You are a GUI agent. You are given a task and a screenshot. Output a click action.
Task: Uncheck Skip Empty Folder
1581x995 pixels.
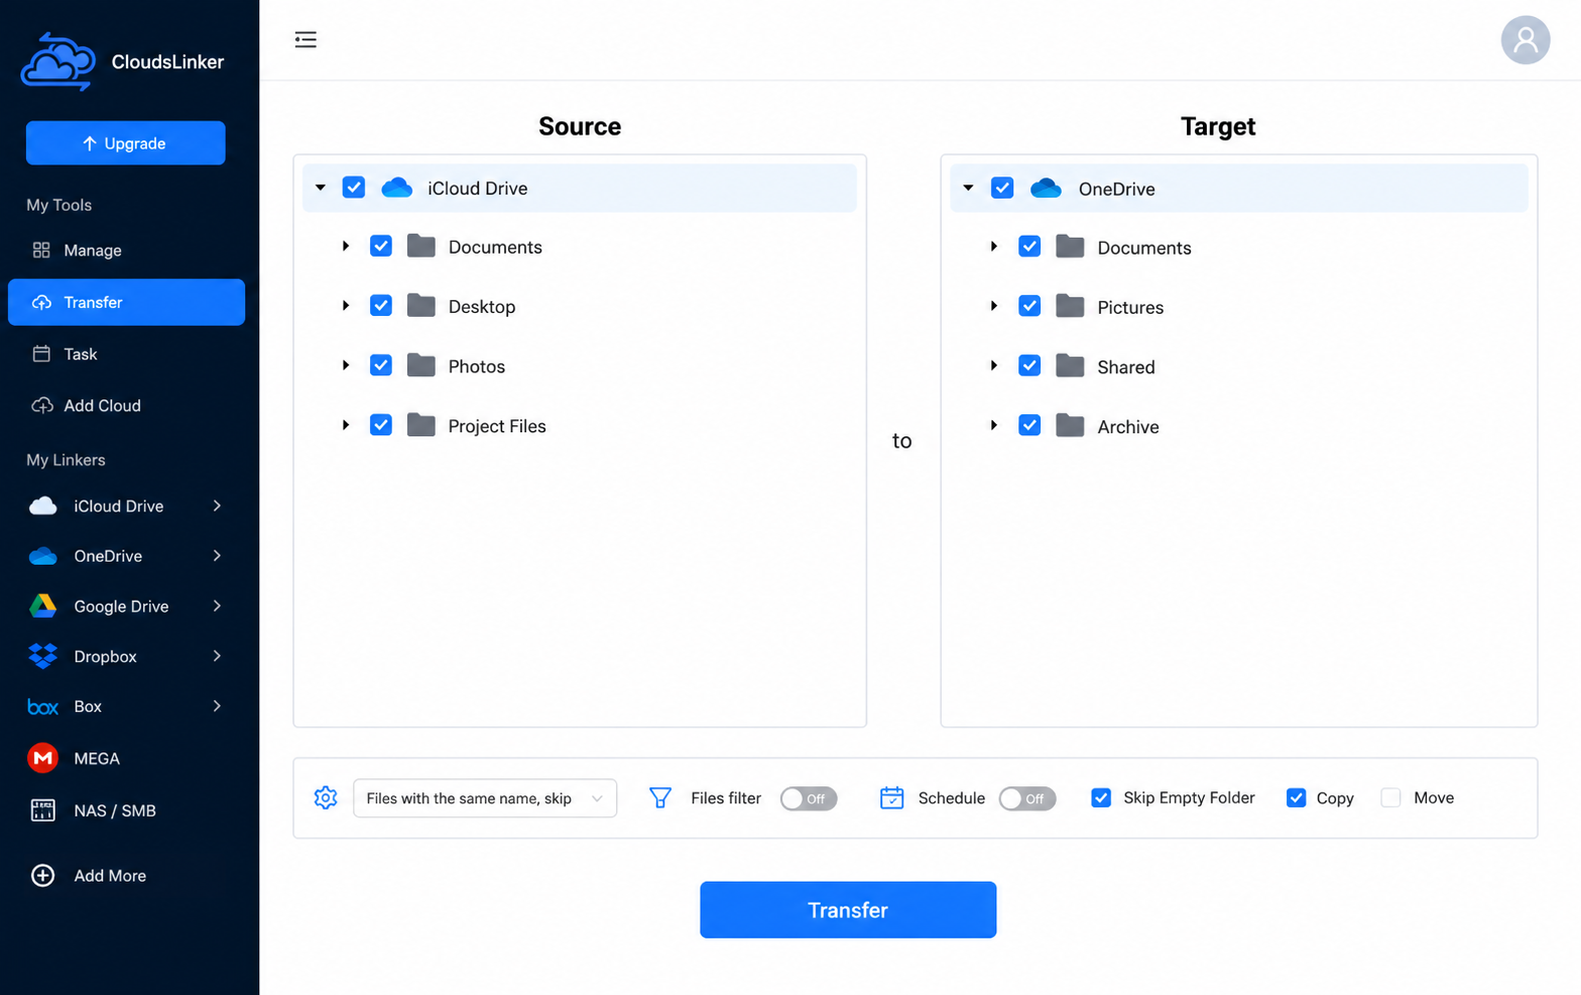point(1101,798)
